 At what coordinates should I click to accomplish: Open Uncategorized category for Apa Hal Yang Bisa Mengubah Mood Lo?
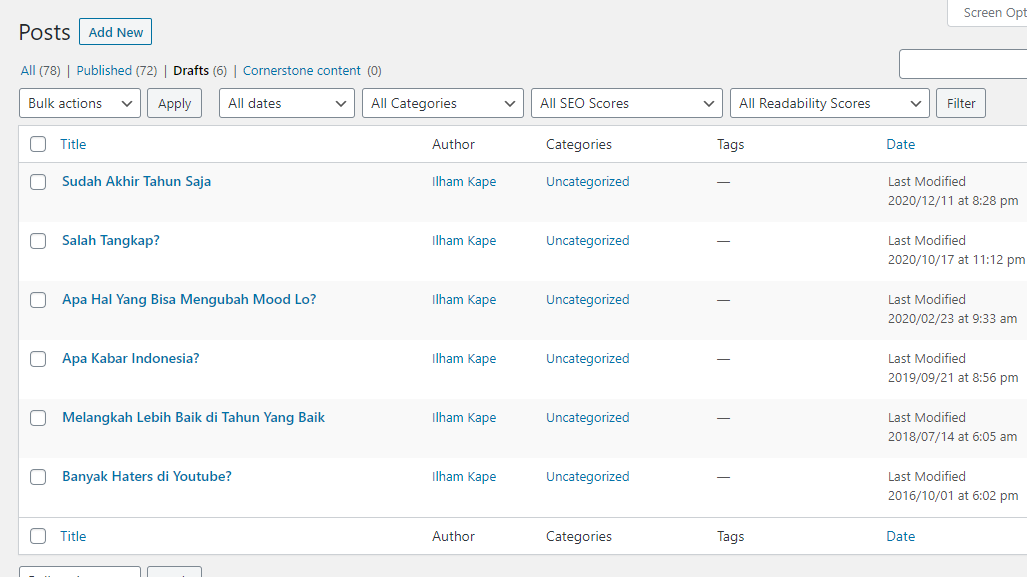click(x=588, y=300)
